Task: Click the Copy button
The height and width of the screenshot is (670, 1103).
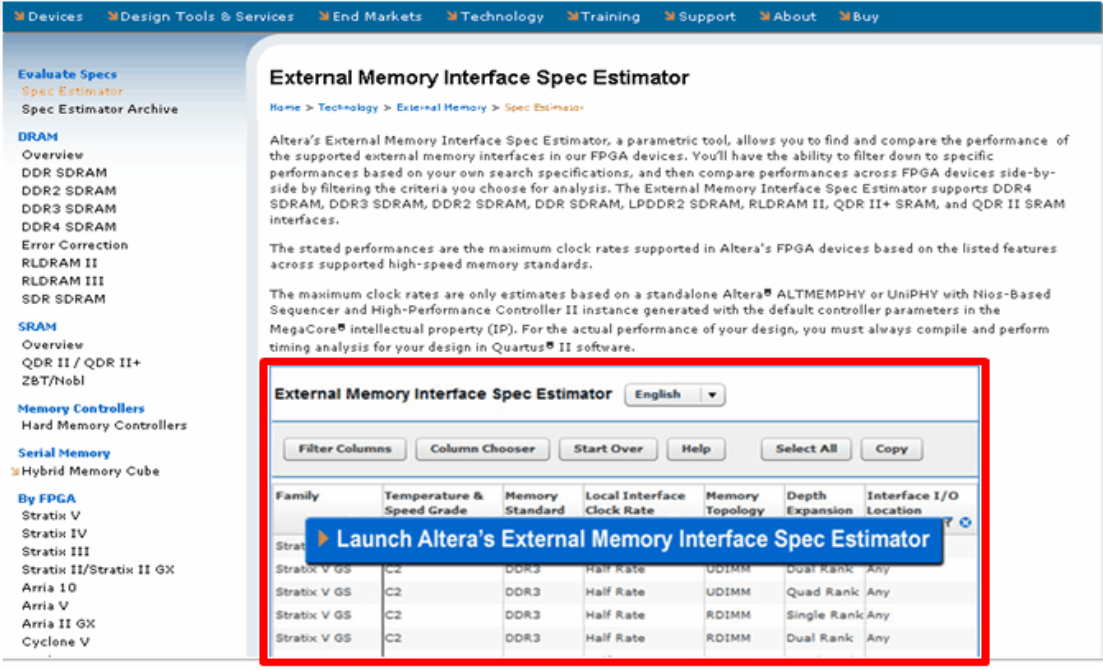Action: tap(891, 449)
